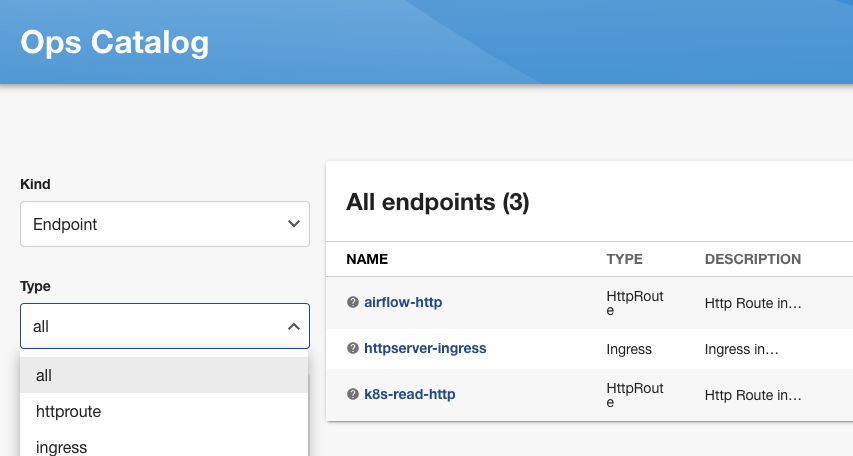Click the help icon beside airflow-http
This screenshot has height=456, width=853.
point(353,302)
